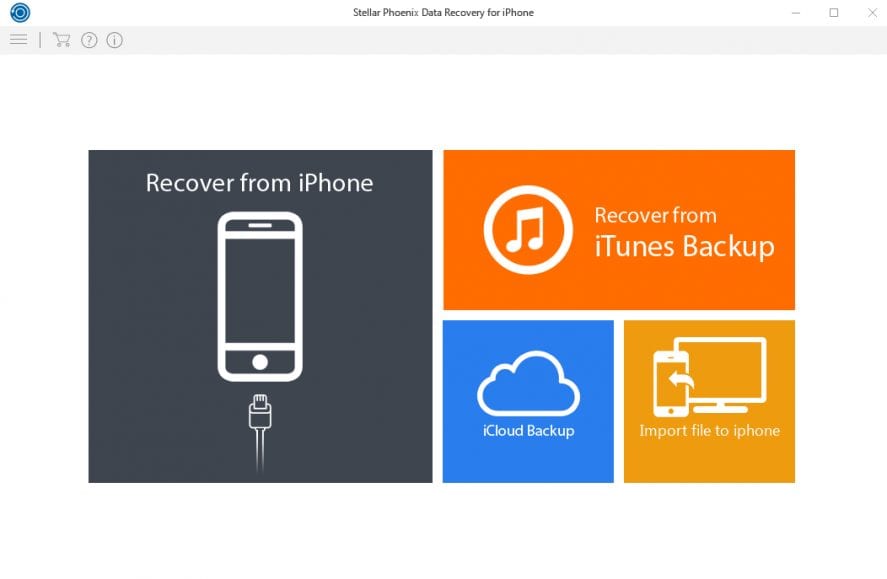This screenshot has width=887, height=579.
Task: Click the Stellar Phoenix app logo
Action: pos(19,13)
